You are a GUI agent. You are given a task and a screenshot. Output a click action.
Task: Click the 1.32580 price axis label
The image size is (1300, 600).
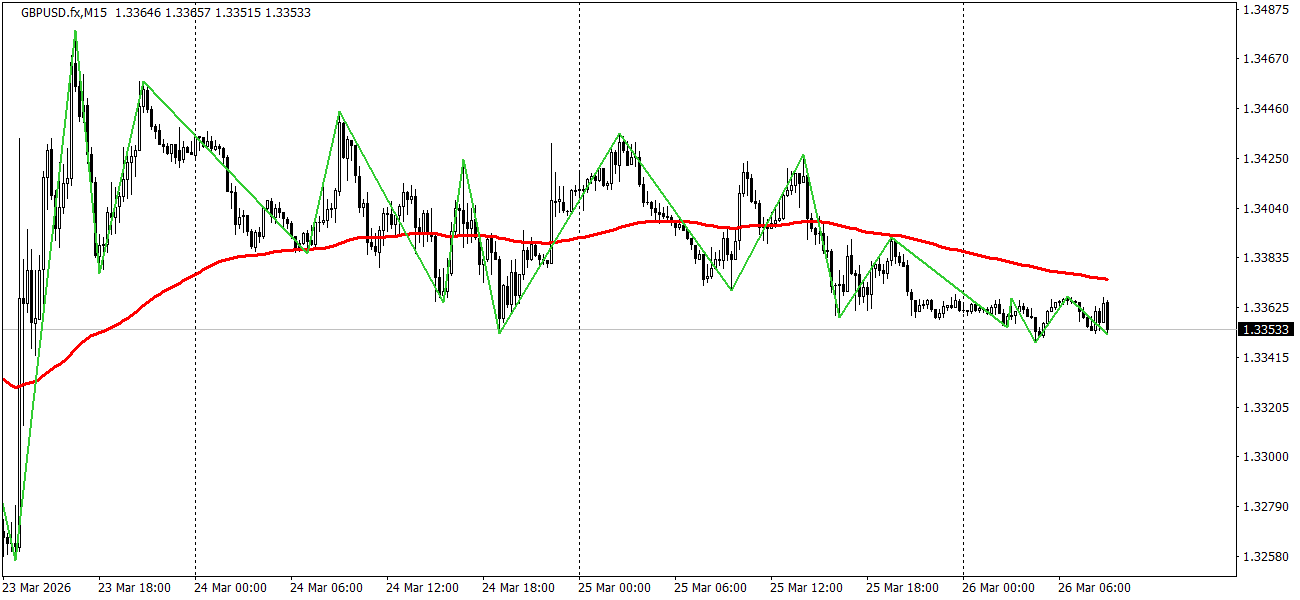[x=1264, y=556]
